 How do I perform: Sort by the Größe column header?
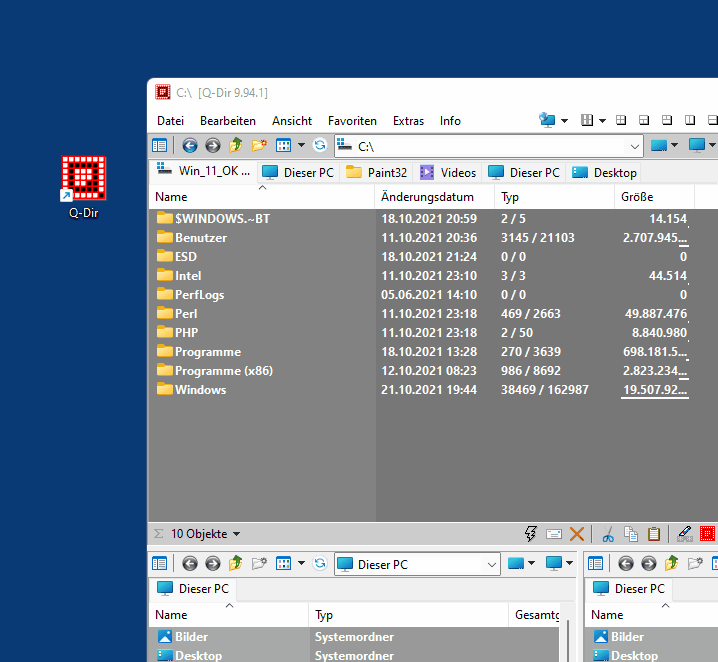[654, 197]
